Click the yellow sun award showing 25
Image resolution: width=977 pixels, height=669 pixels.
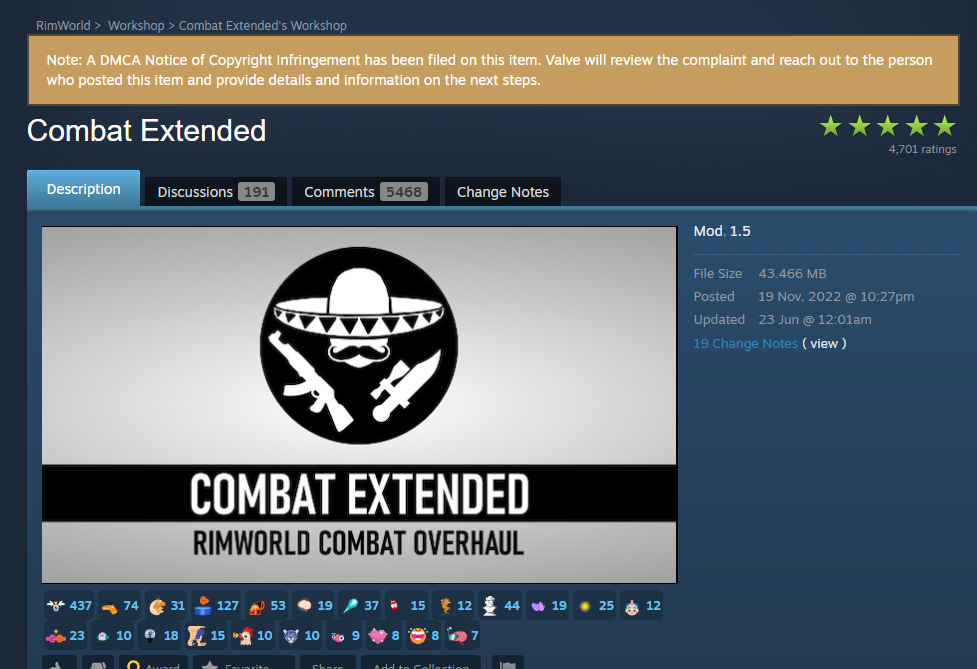594,605
